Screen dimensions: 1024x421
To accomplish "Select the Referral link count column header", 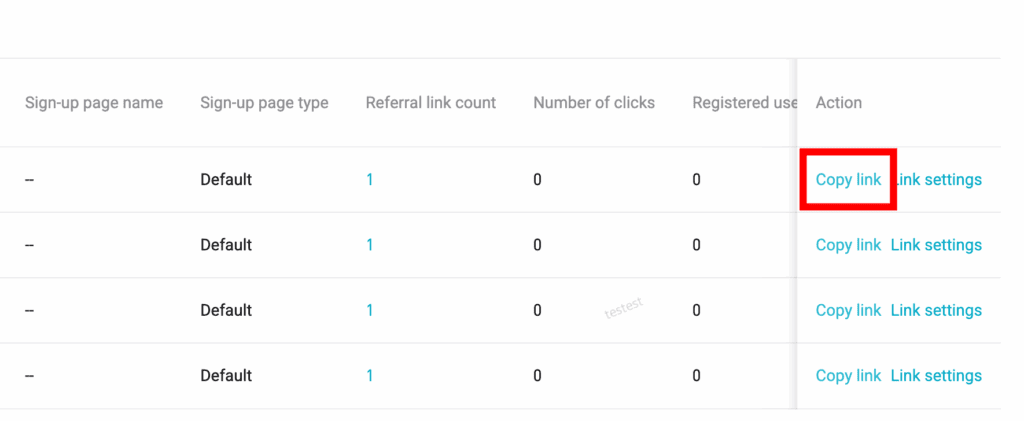I will (x=431, y=103).
